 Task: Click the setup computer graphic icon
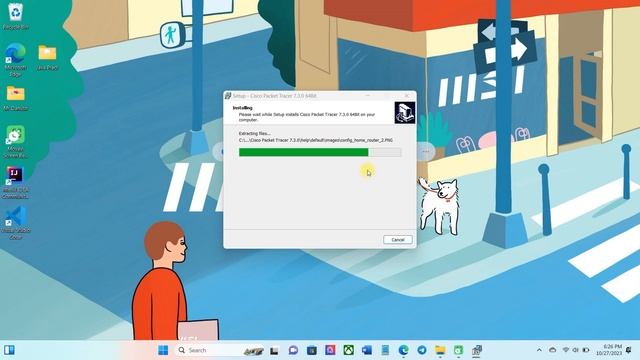404,113
